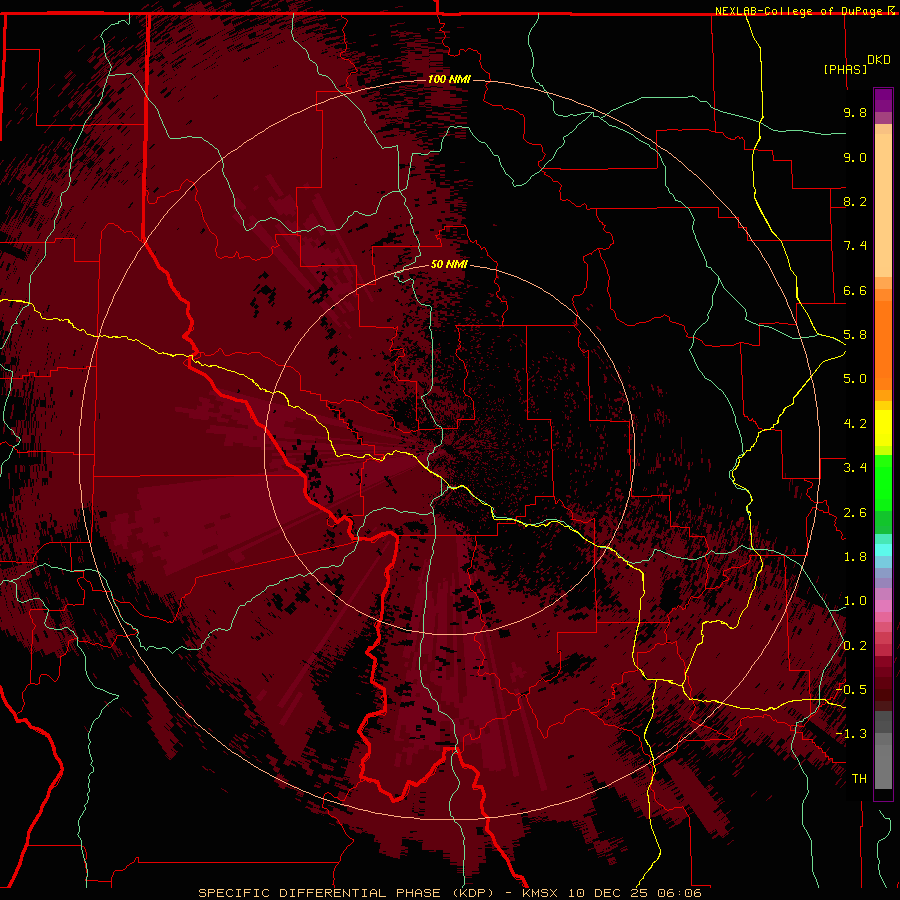Click the 100 NMI range ring label
Screen dimensions: 900x900
[449, 79]
